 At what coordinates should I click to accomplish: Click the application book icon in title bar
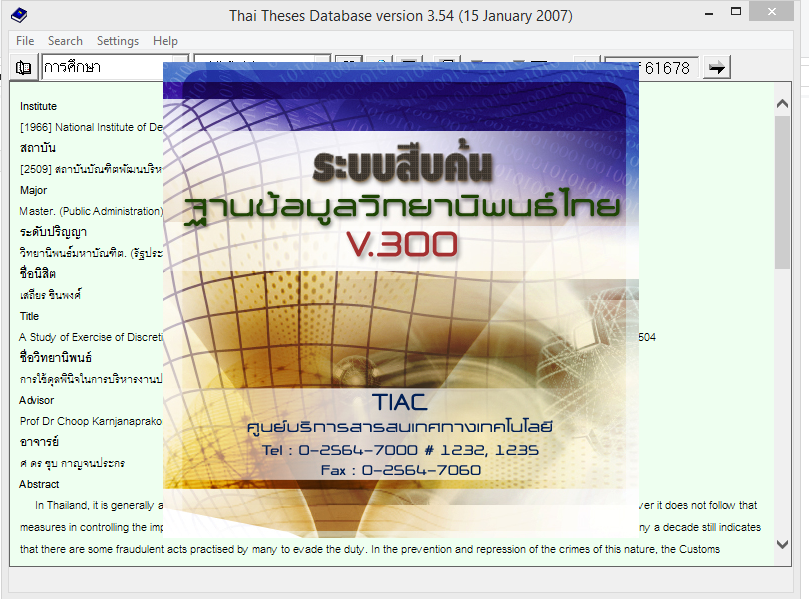[20, 15]
